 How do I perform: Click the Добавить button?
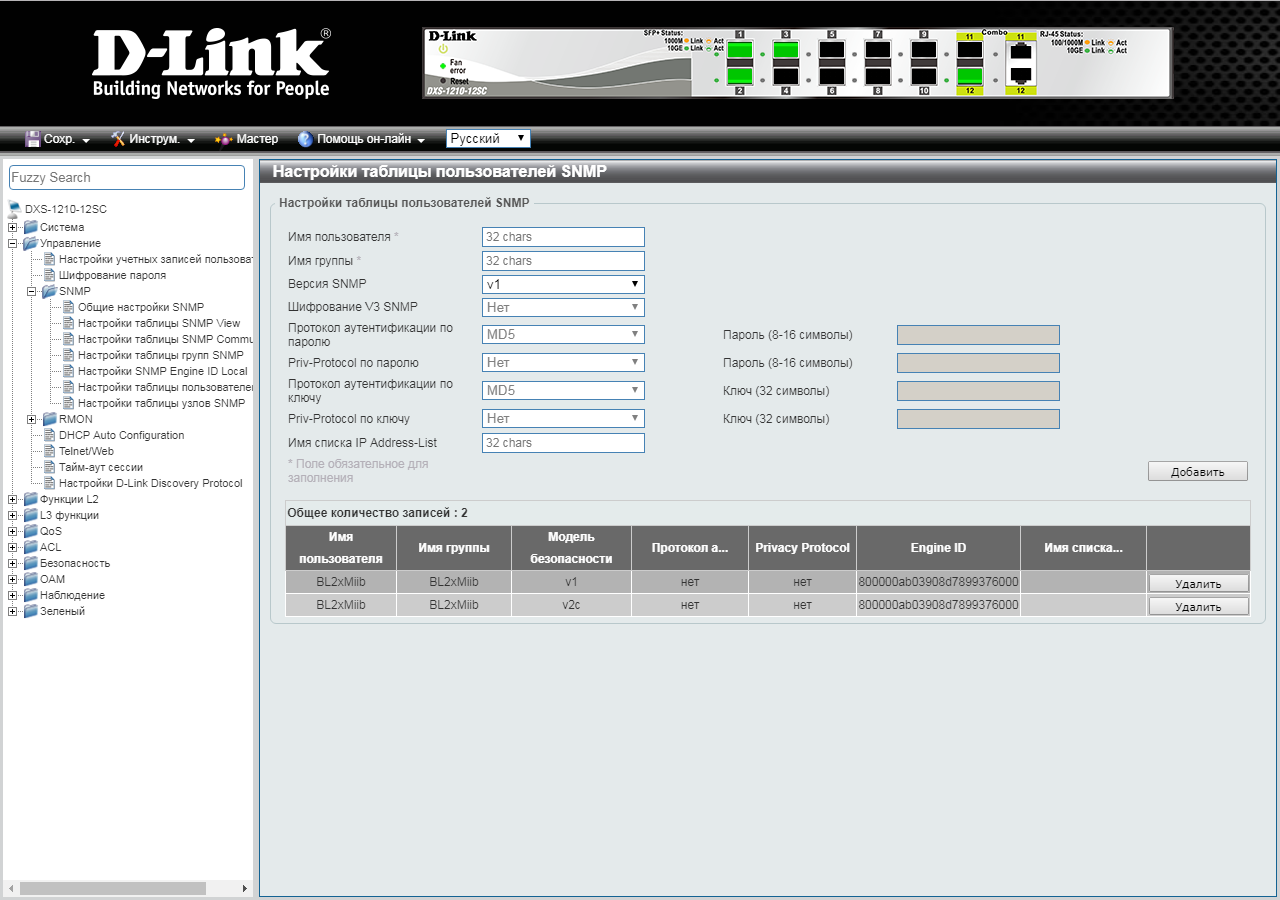(x=1198, y=471)
